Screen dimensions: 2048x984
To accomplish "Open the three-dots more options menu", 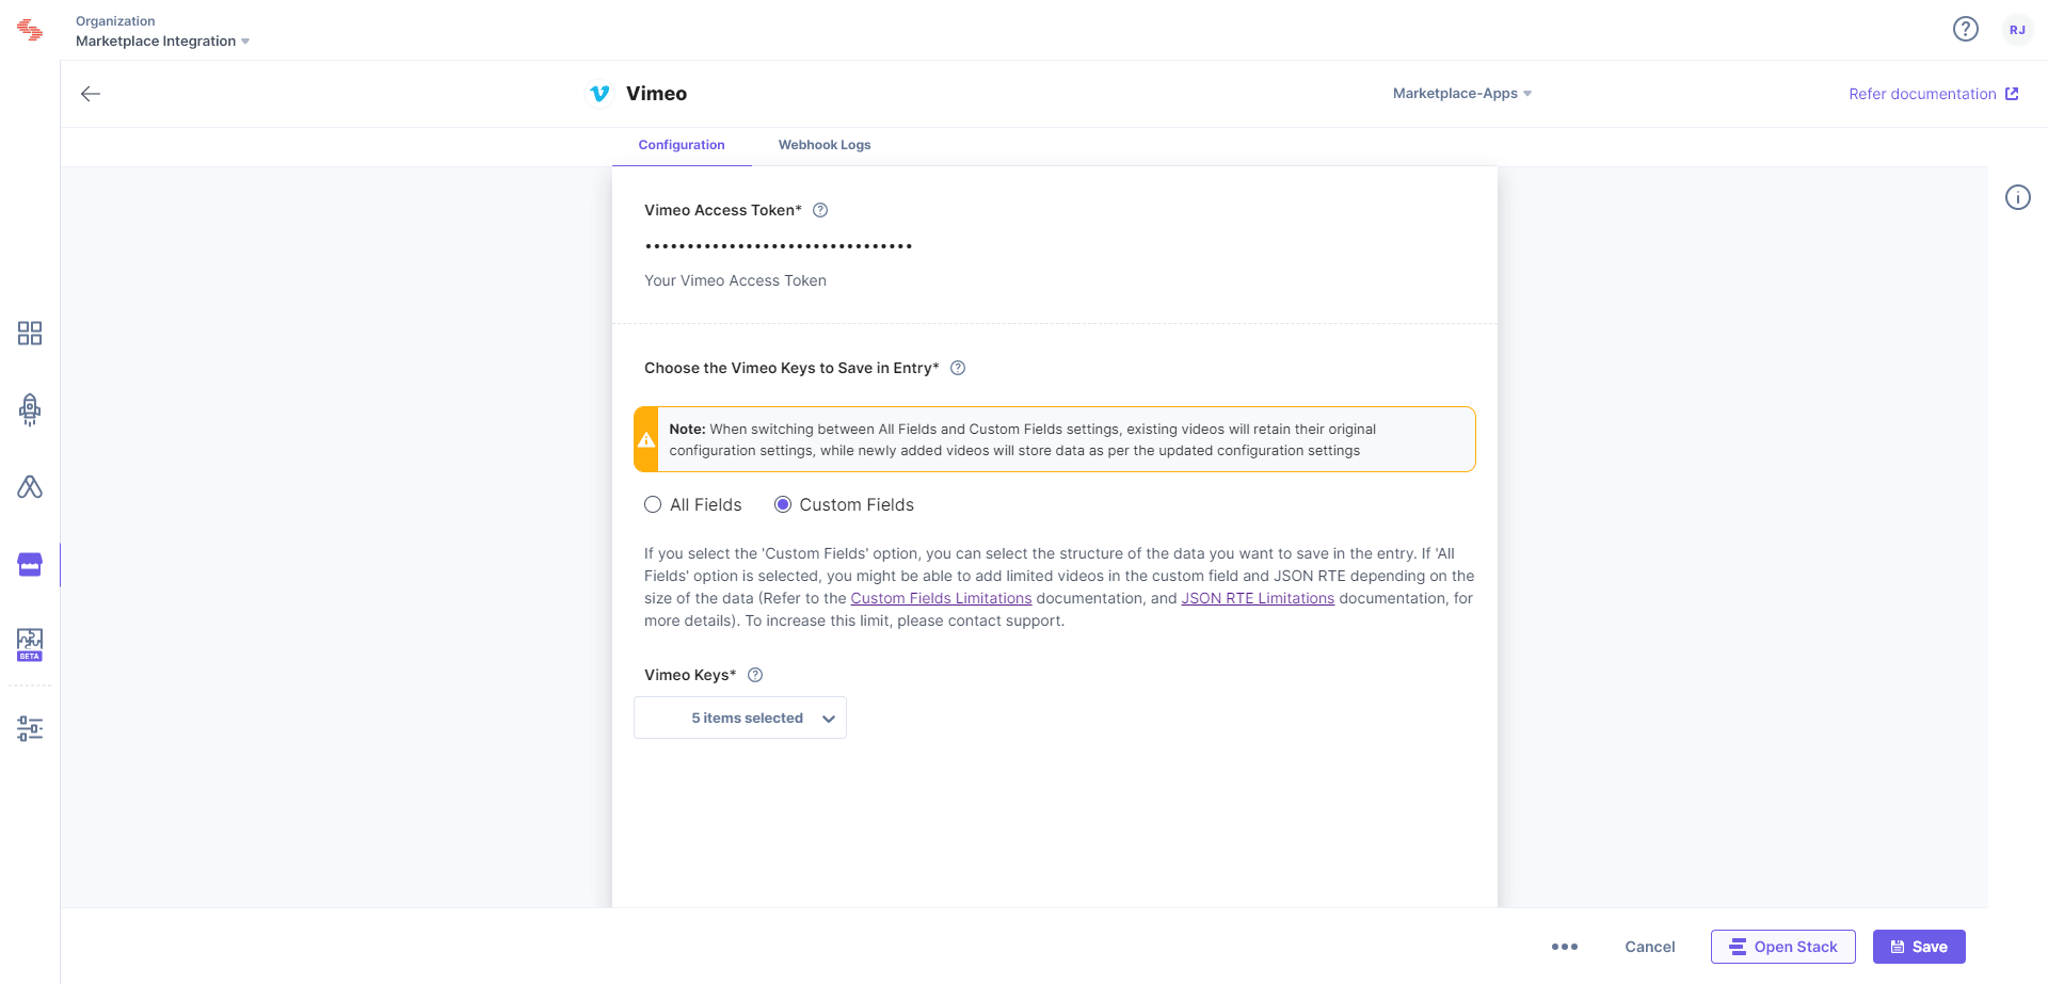I will click(1564, 946).
